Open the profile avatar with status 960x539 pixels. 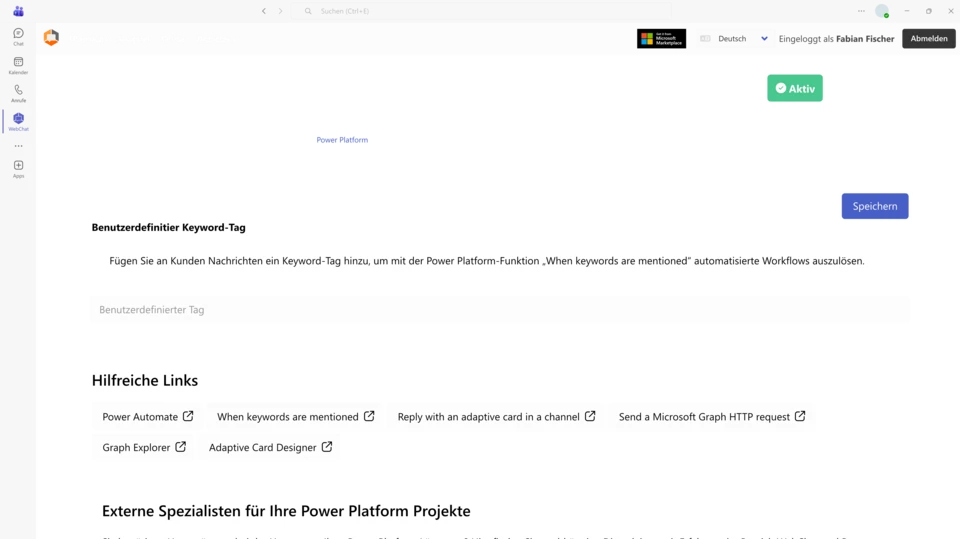click(x=882, y=11)
